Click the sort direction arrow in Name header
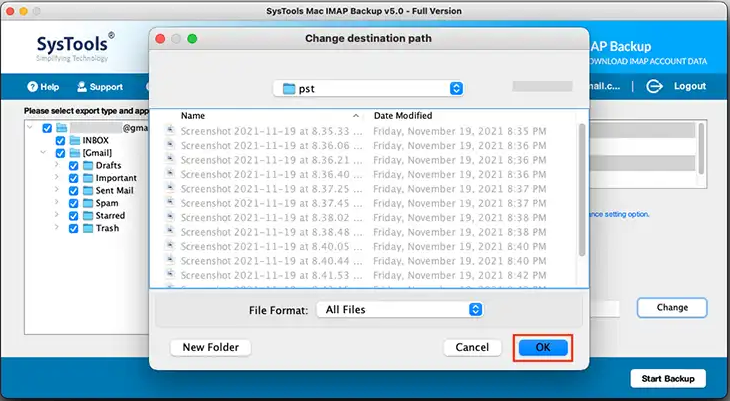Image resolution: width=730 pixels, height=401 pixels. pos(356,116)
